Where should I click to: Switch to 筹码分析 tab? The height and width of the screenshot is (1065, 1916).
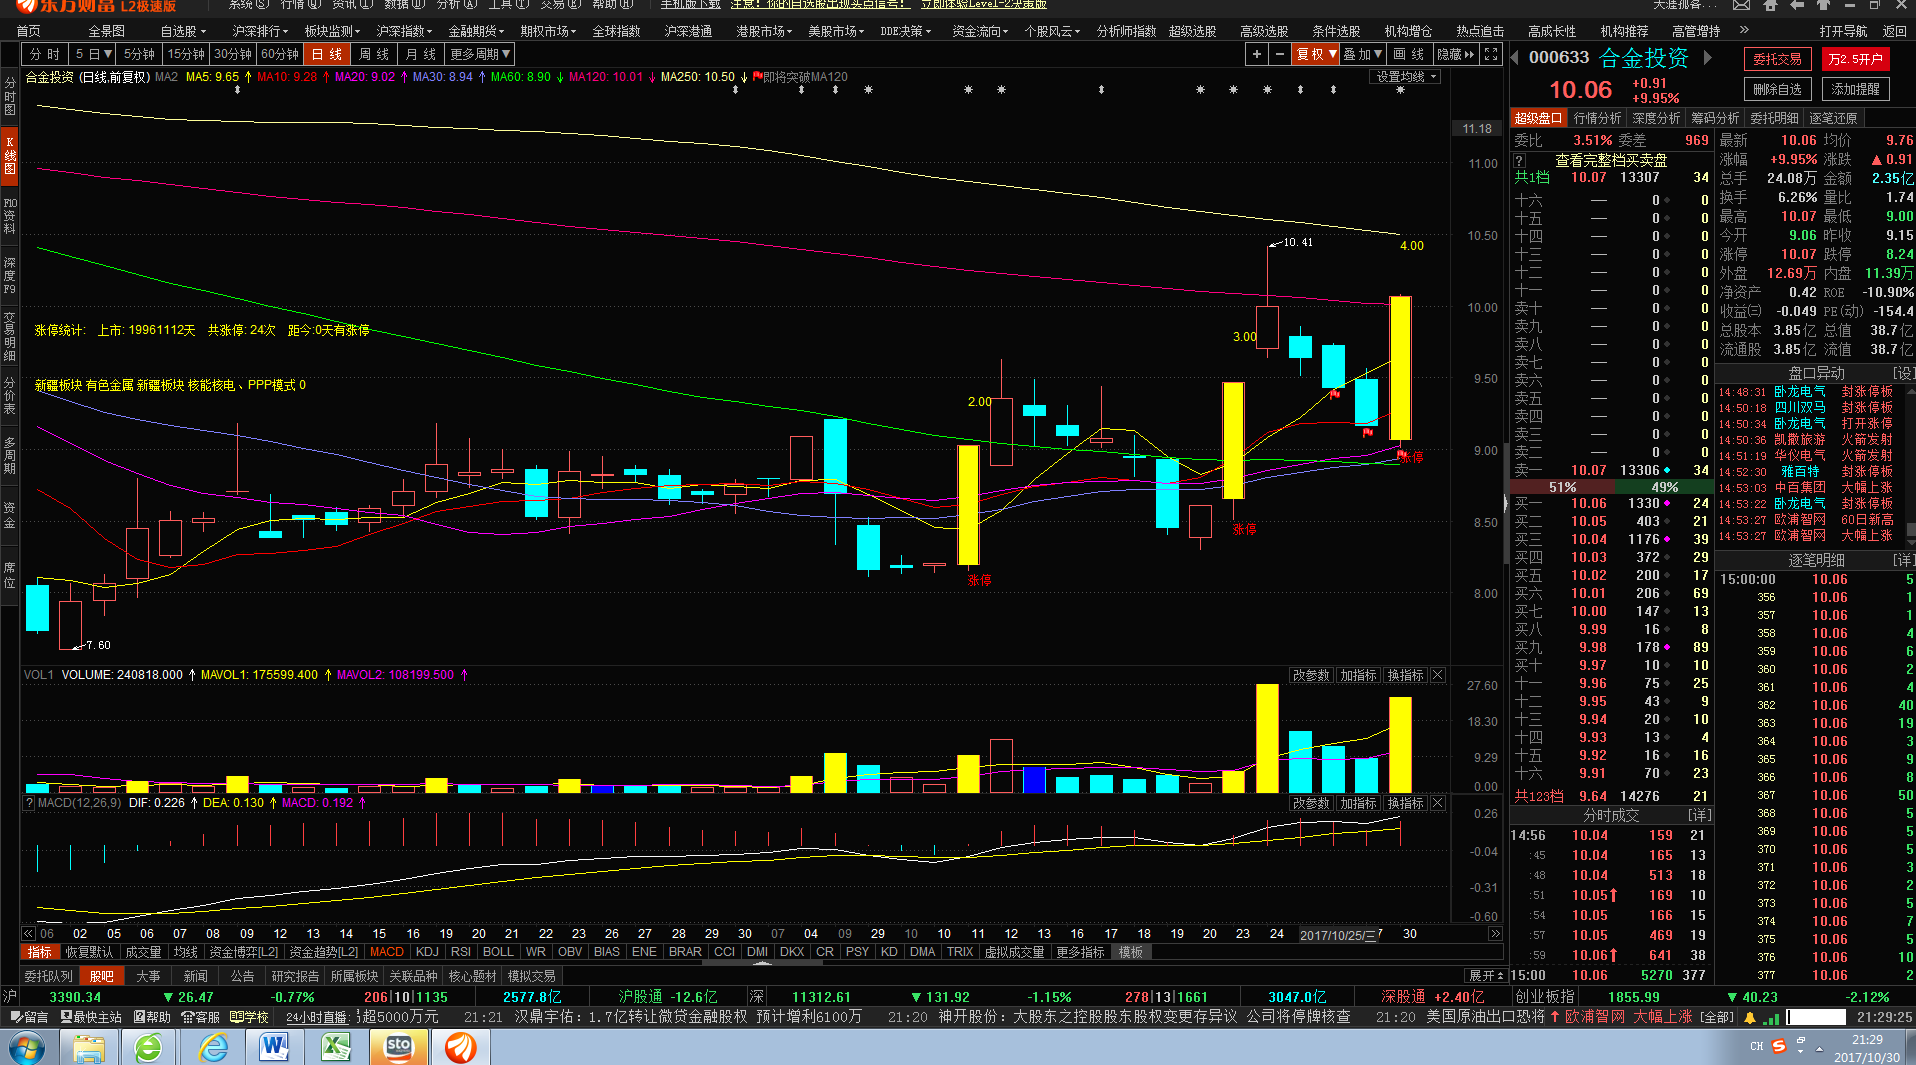point(1715,118)
